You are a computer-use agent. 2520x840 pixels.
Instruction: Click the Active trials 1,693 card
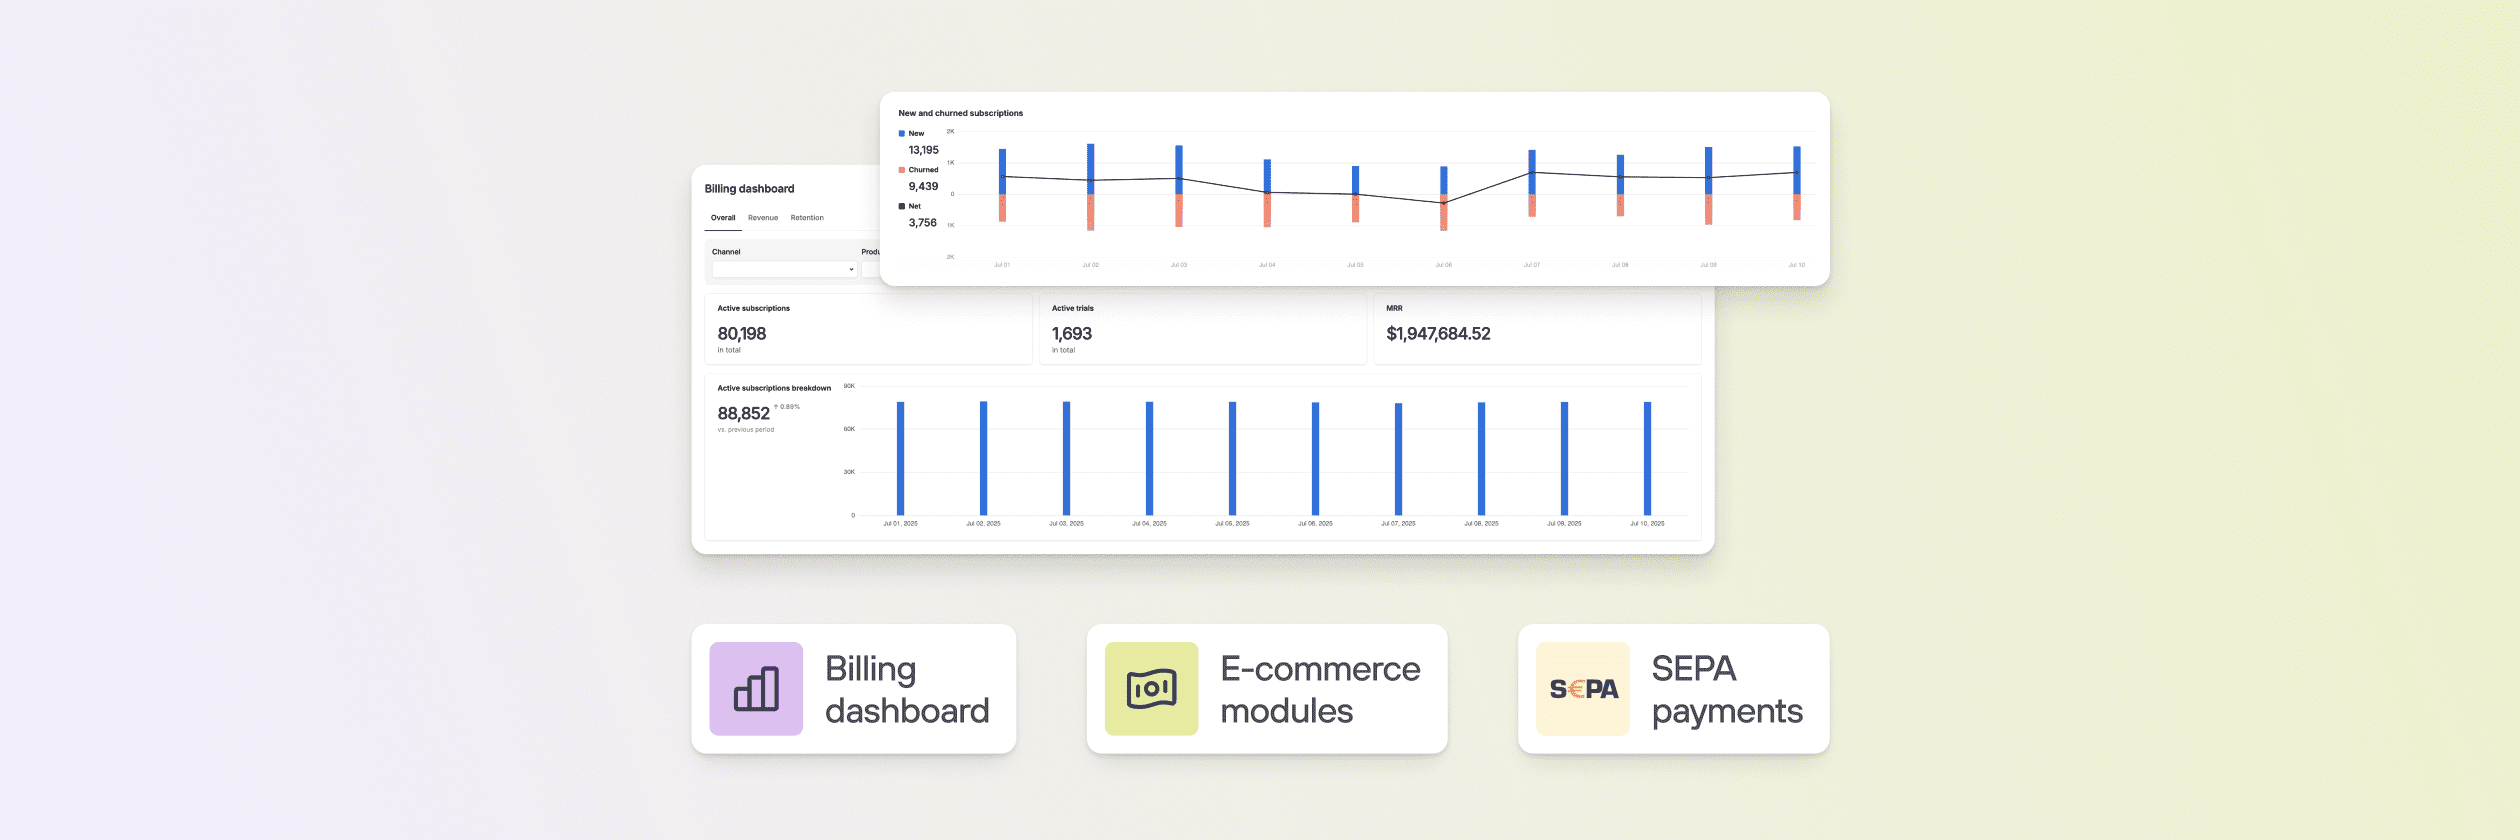click(1202, 329)
